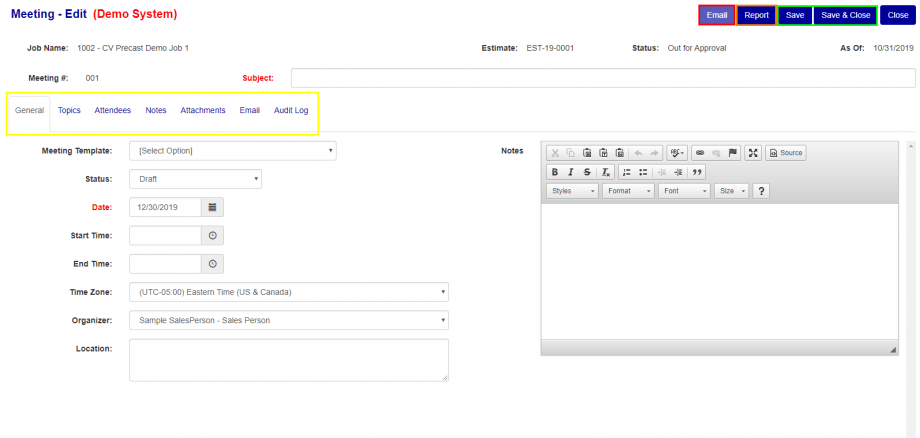Click the Report button
The image size is (920, 438).
[756, 15]
